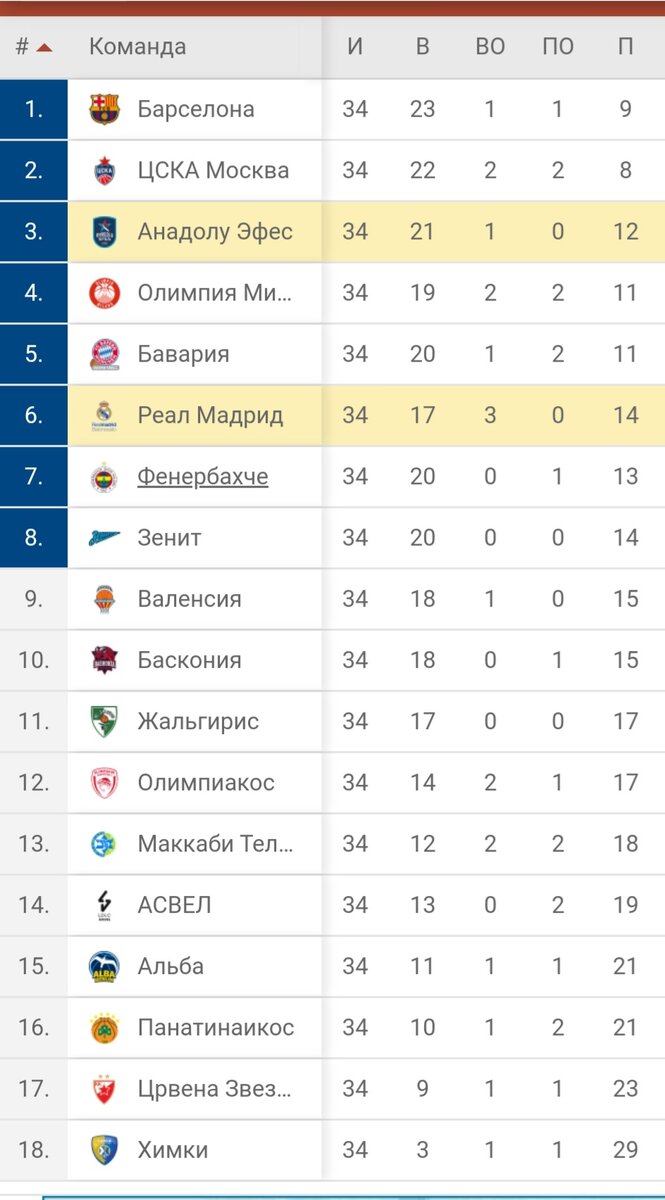
Task: Click the Anadolu Efes club emblem
Action: pos(104,231)
